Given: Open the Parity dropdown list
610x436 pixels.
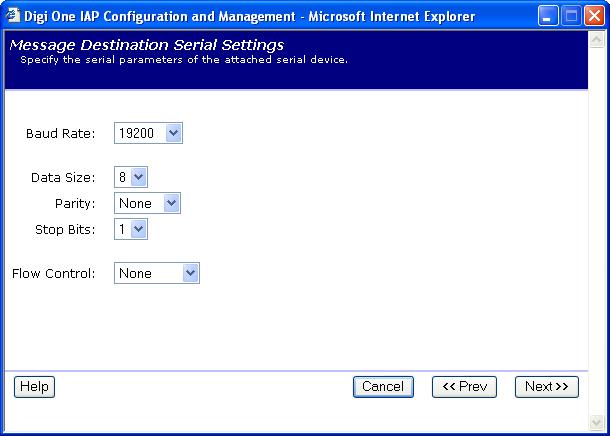Looking at the screenshot, I should pos(147,203).
